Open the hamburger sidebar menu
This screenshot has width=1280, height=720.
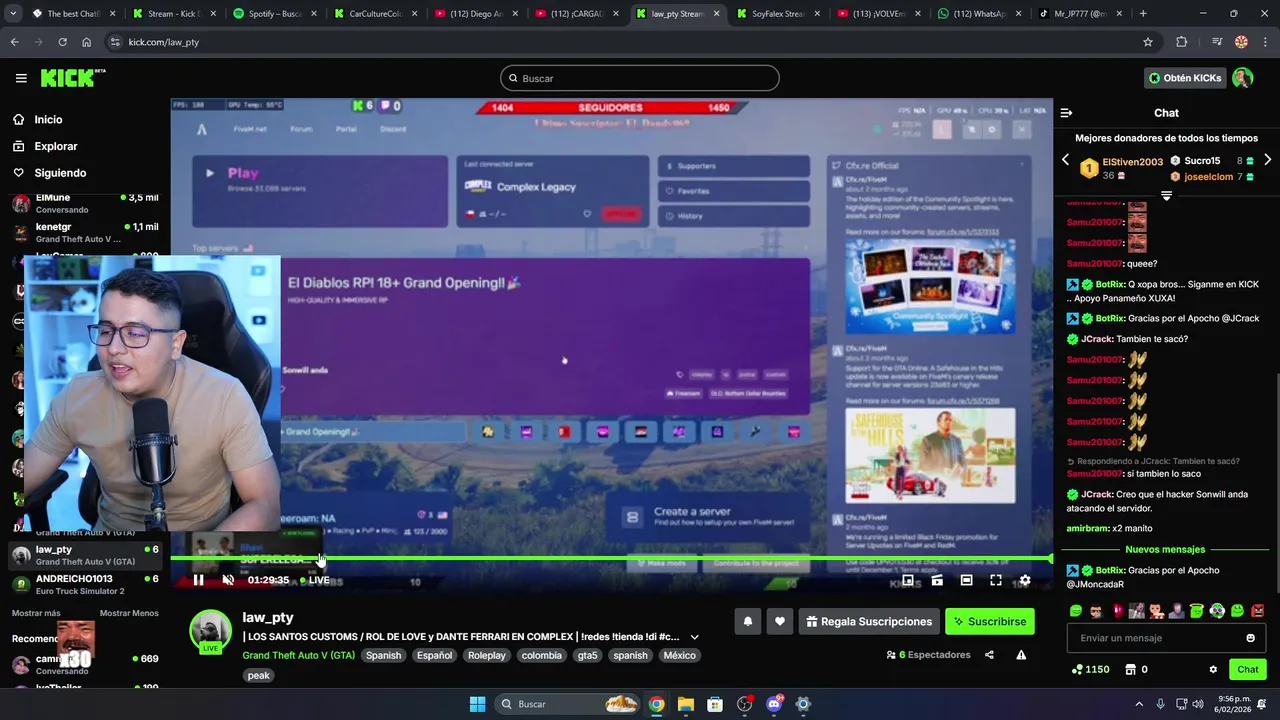point(21,78)
